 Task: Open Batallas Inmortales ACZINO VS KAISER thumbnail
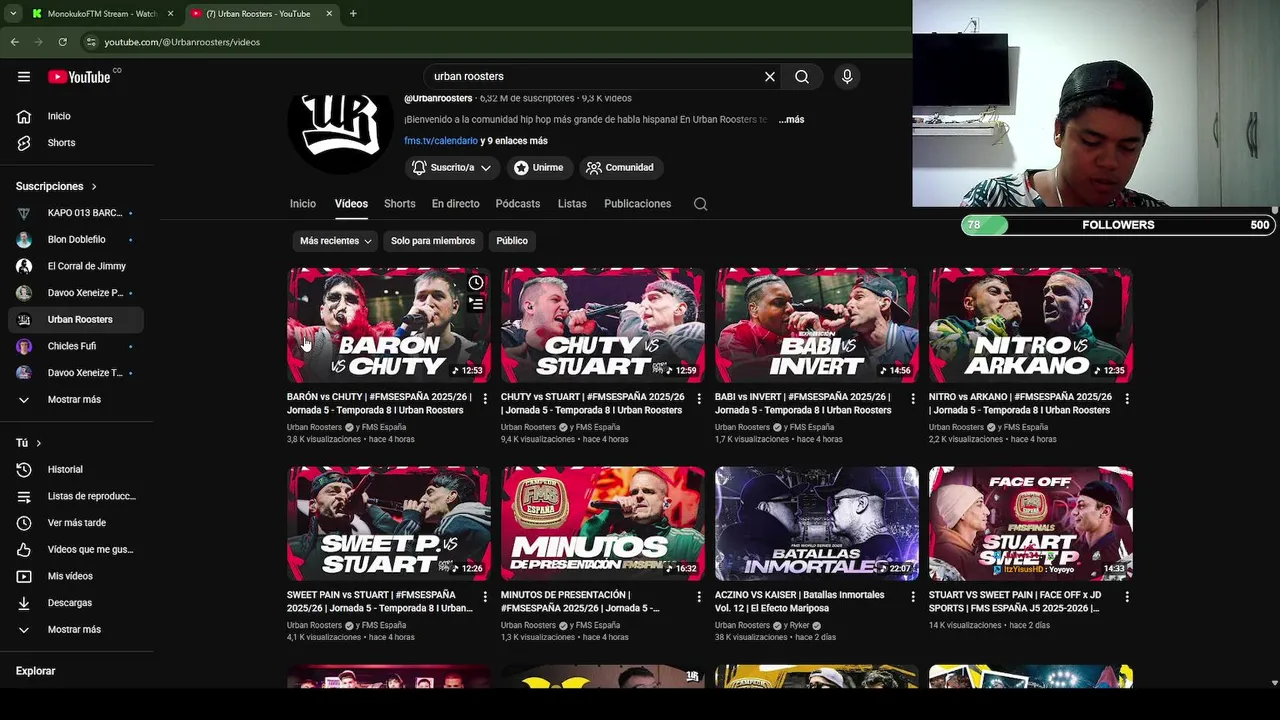(x=816, y=523)
